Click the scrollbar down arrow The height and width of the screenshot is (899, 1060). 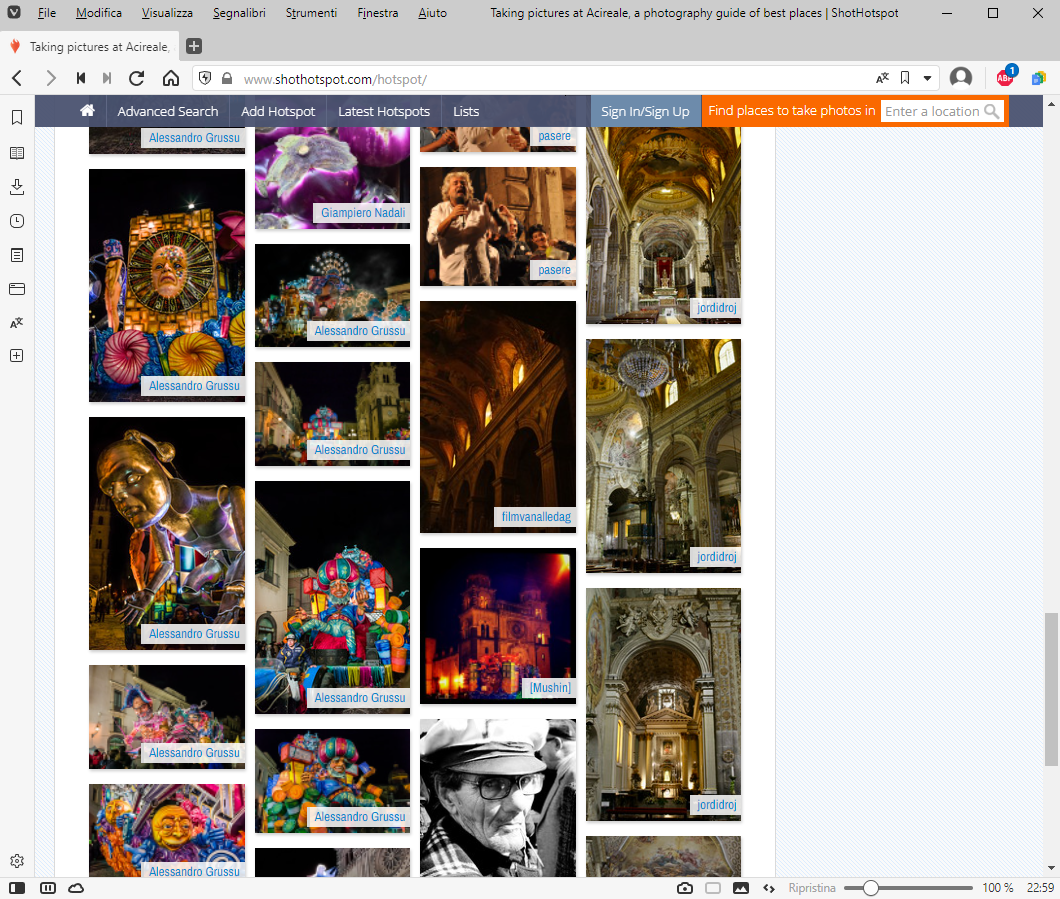[x=1051, y=868]
